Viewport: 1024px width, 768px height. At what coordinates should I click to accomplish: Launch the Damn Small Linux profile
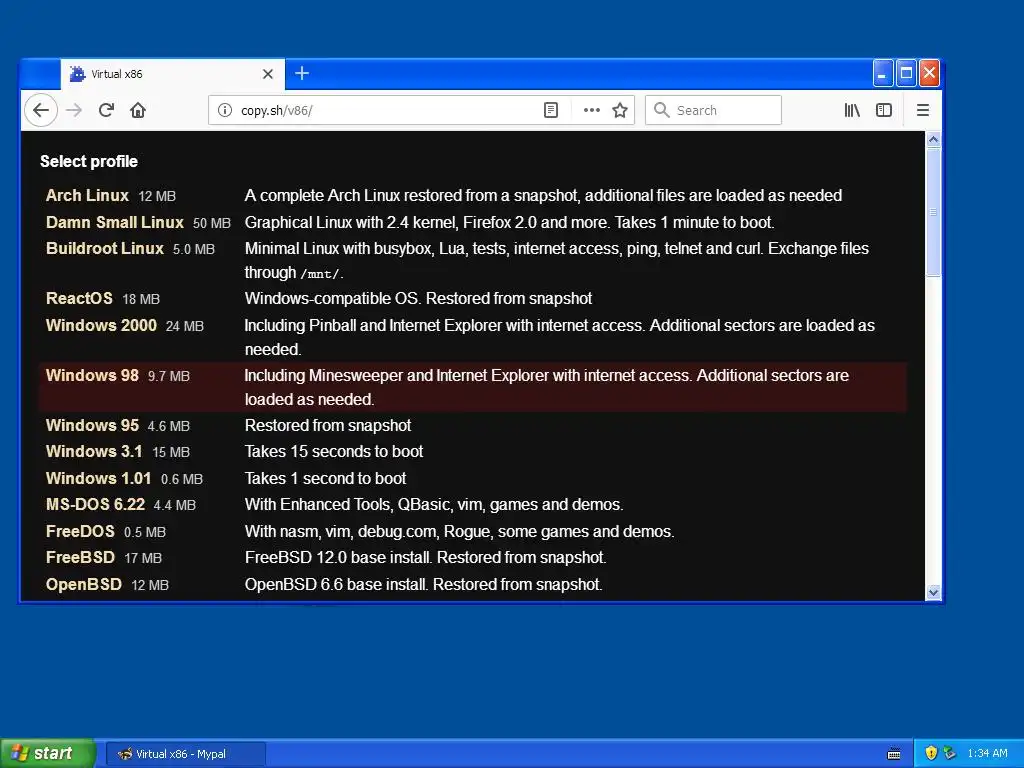(115, 222)
